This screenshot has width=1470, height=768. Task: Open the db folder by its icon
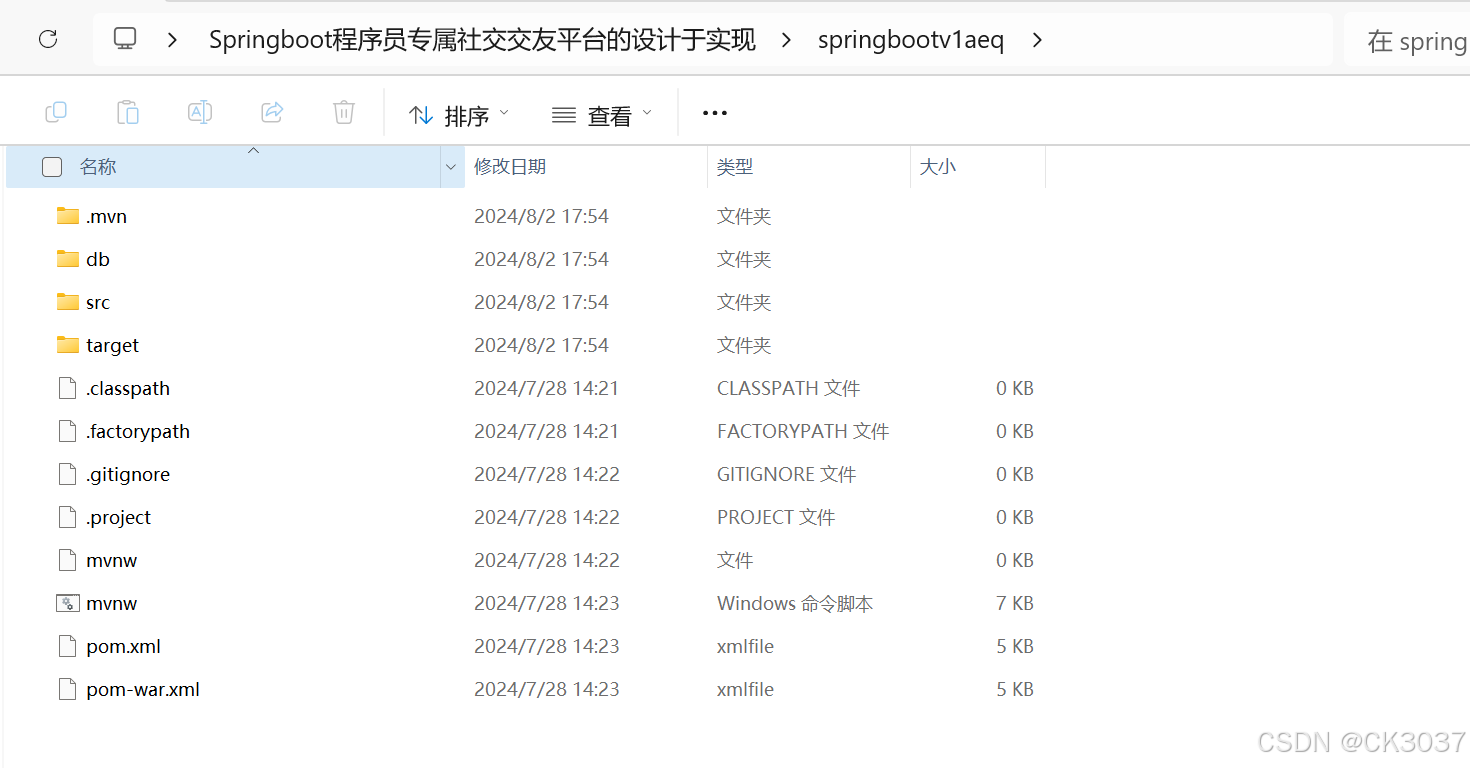coord(66,258)
